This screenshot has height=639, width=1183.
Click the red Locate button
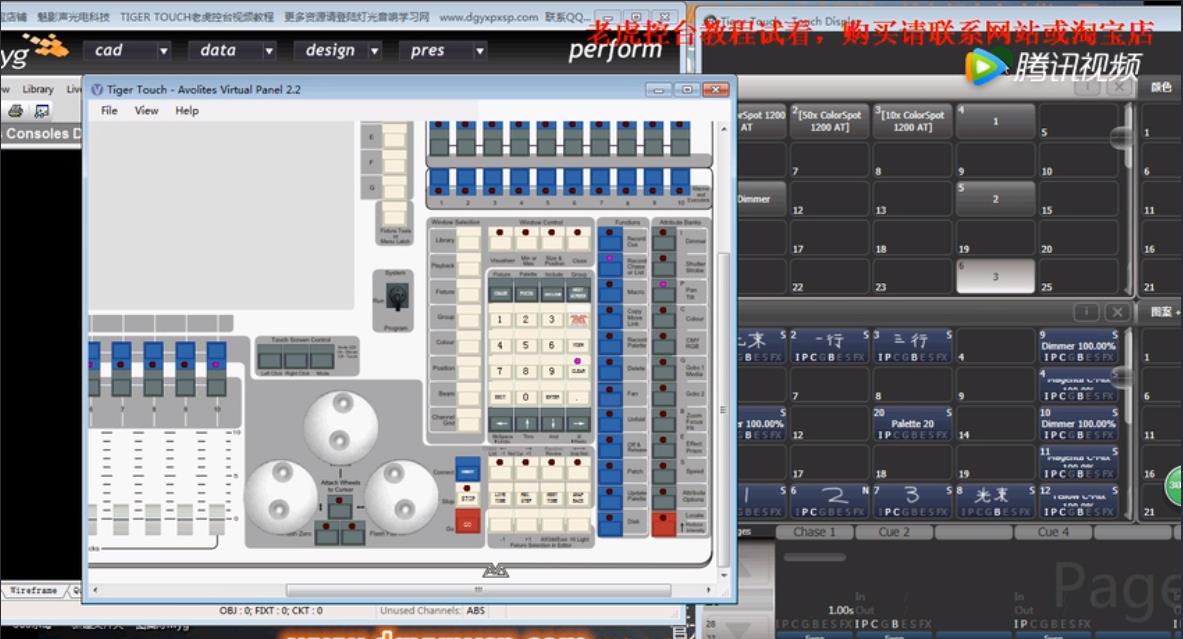click(x=663, y=523)
